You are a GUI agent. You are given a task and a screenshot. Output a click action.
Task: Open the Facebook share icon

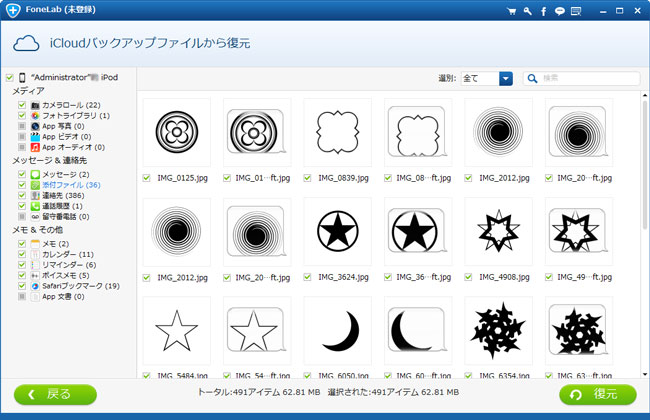pyautogui.click(x=542, y=11)
